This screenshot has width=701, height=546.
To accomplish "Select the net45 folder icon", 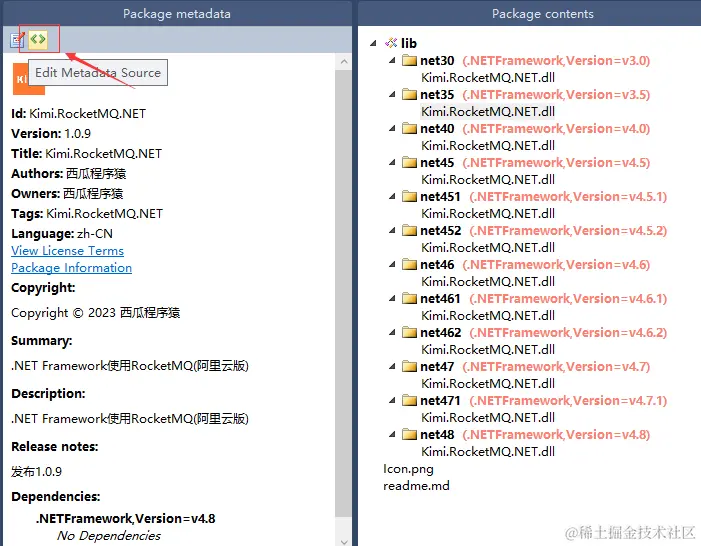I will (x=409, y=162).
